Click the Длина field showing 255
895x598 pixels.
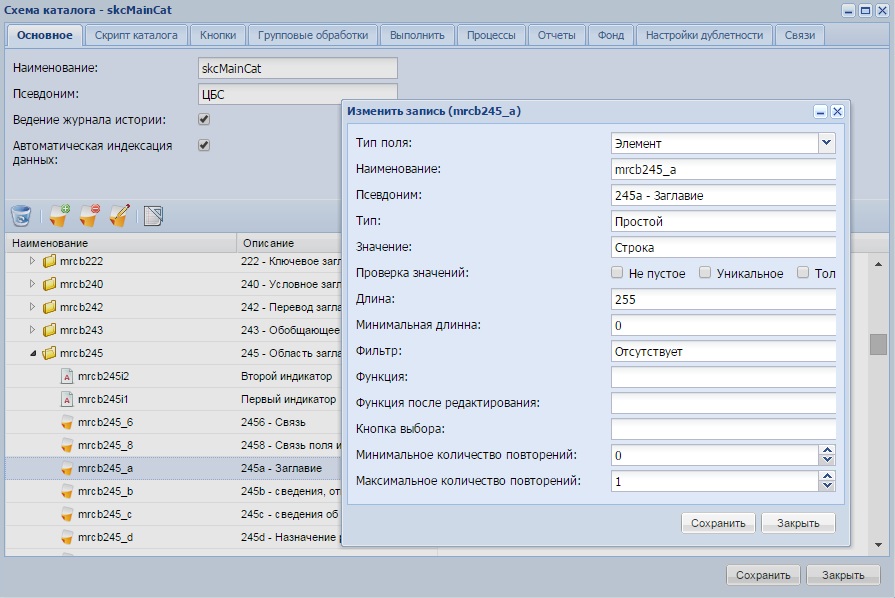[x=723, y=300]
